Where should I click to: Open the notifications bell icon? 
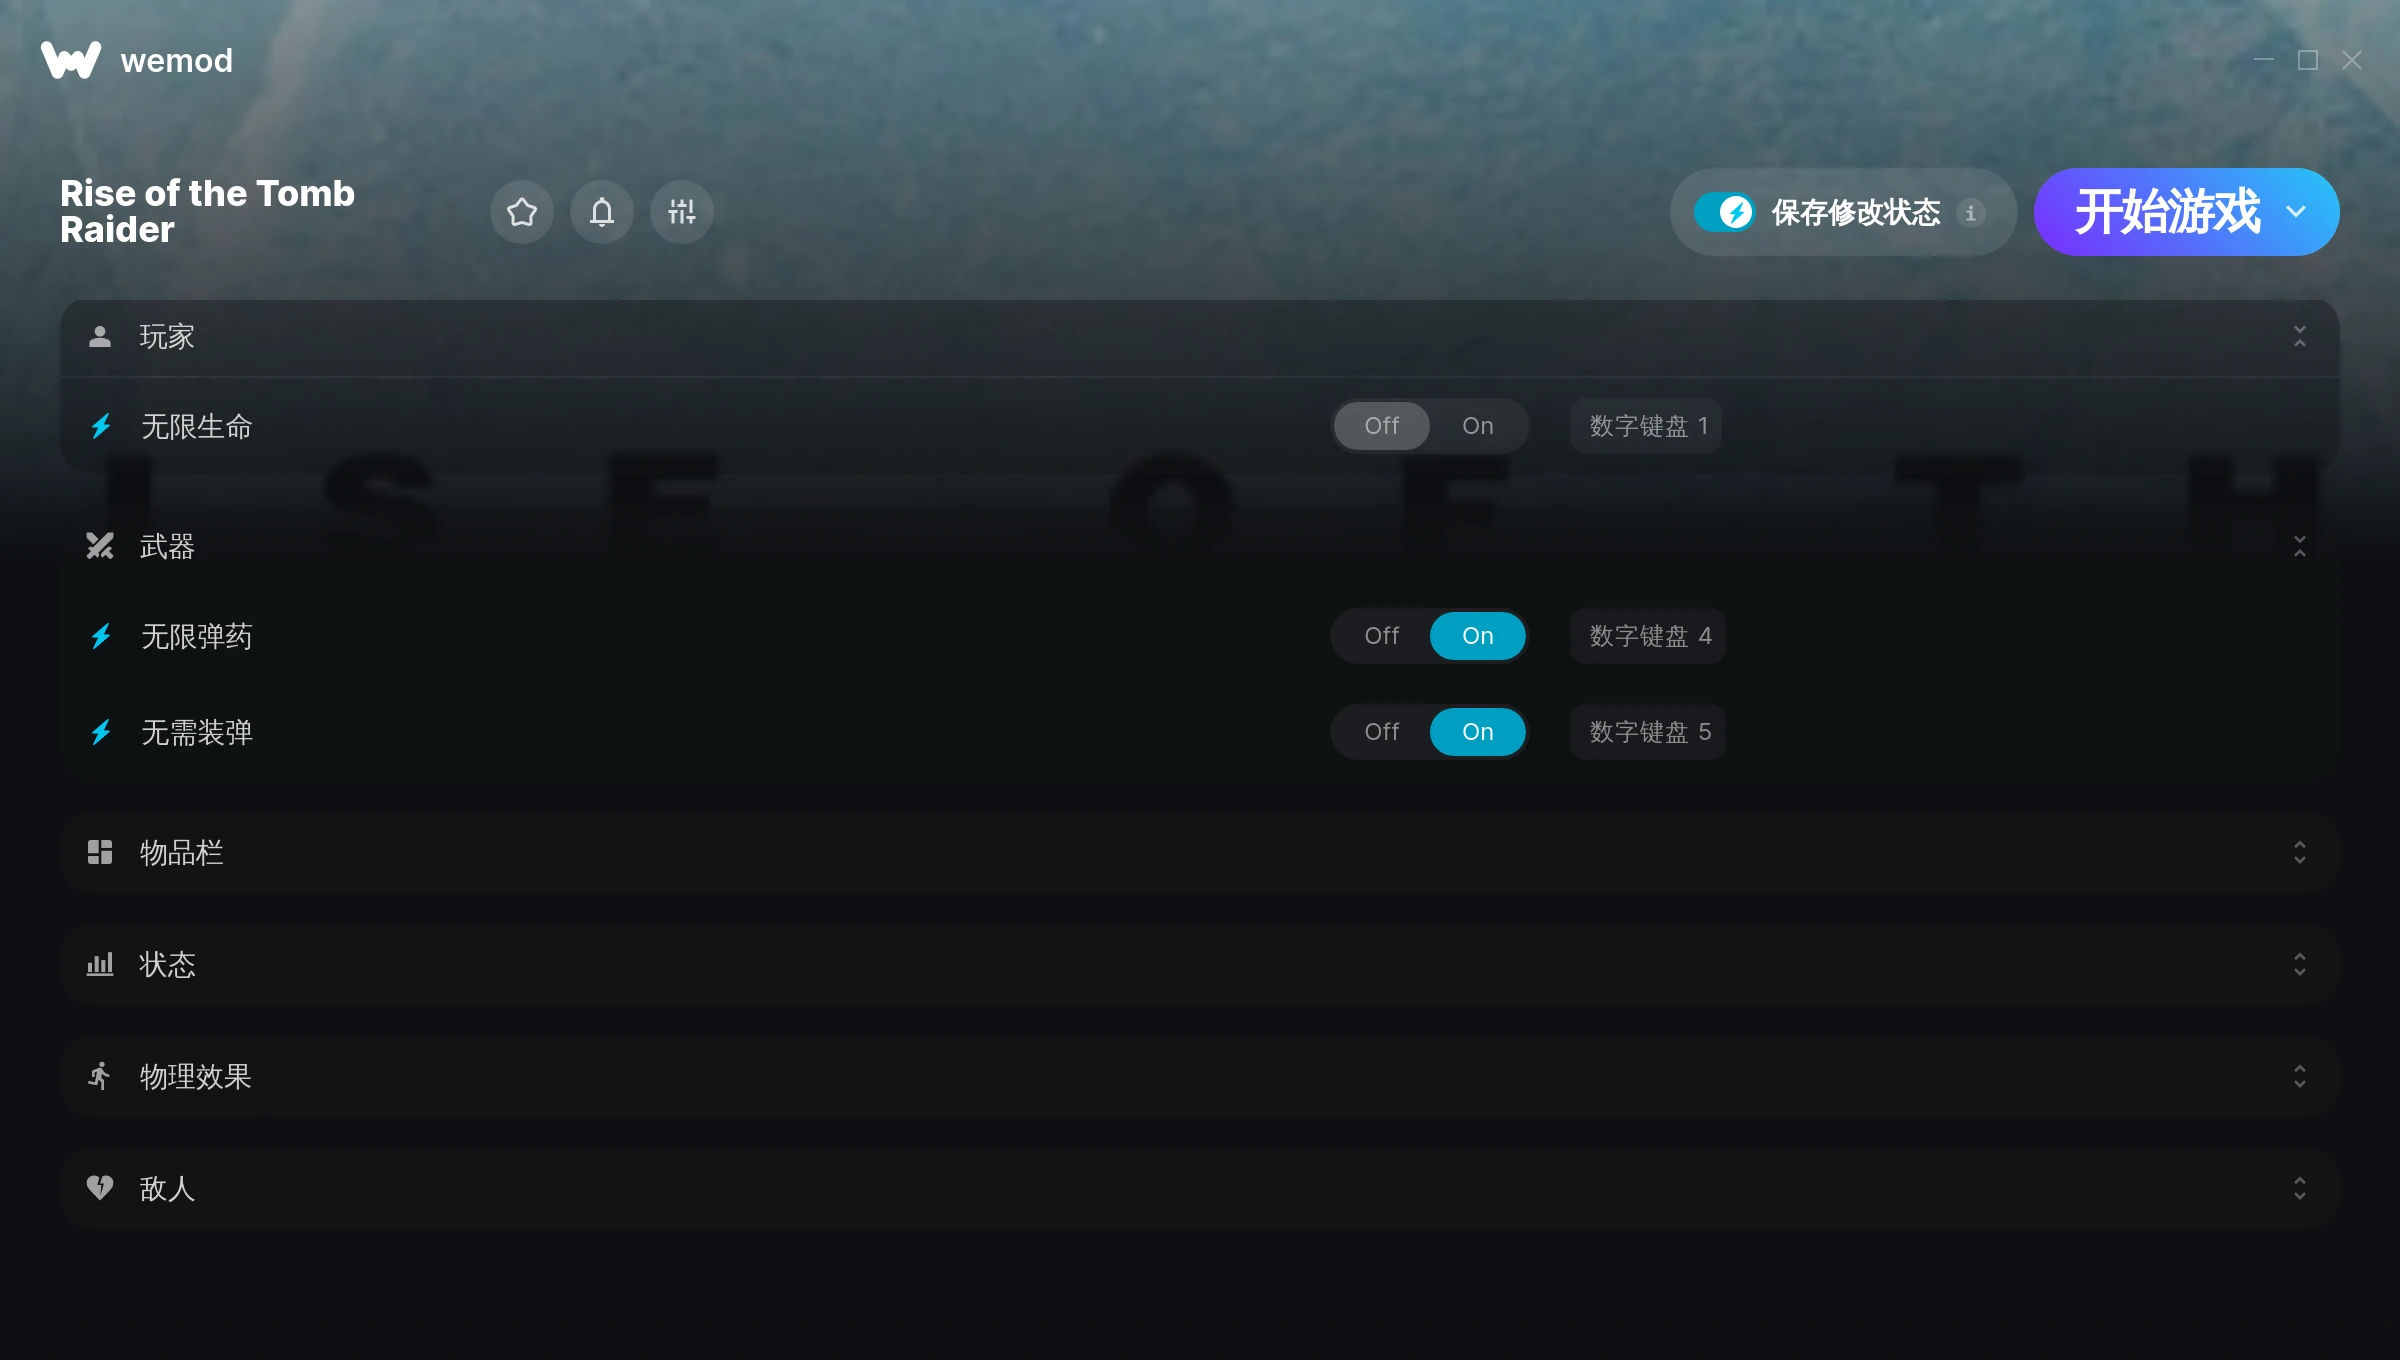[602, 212]
